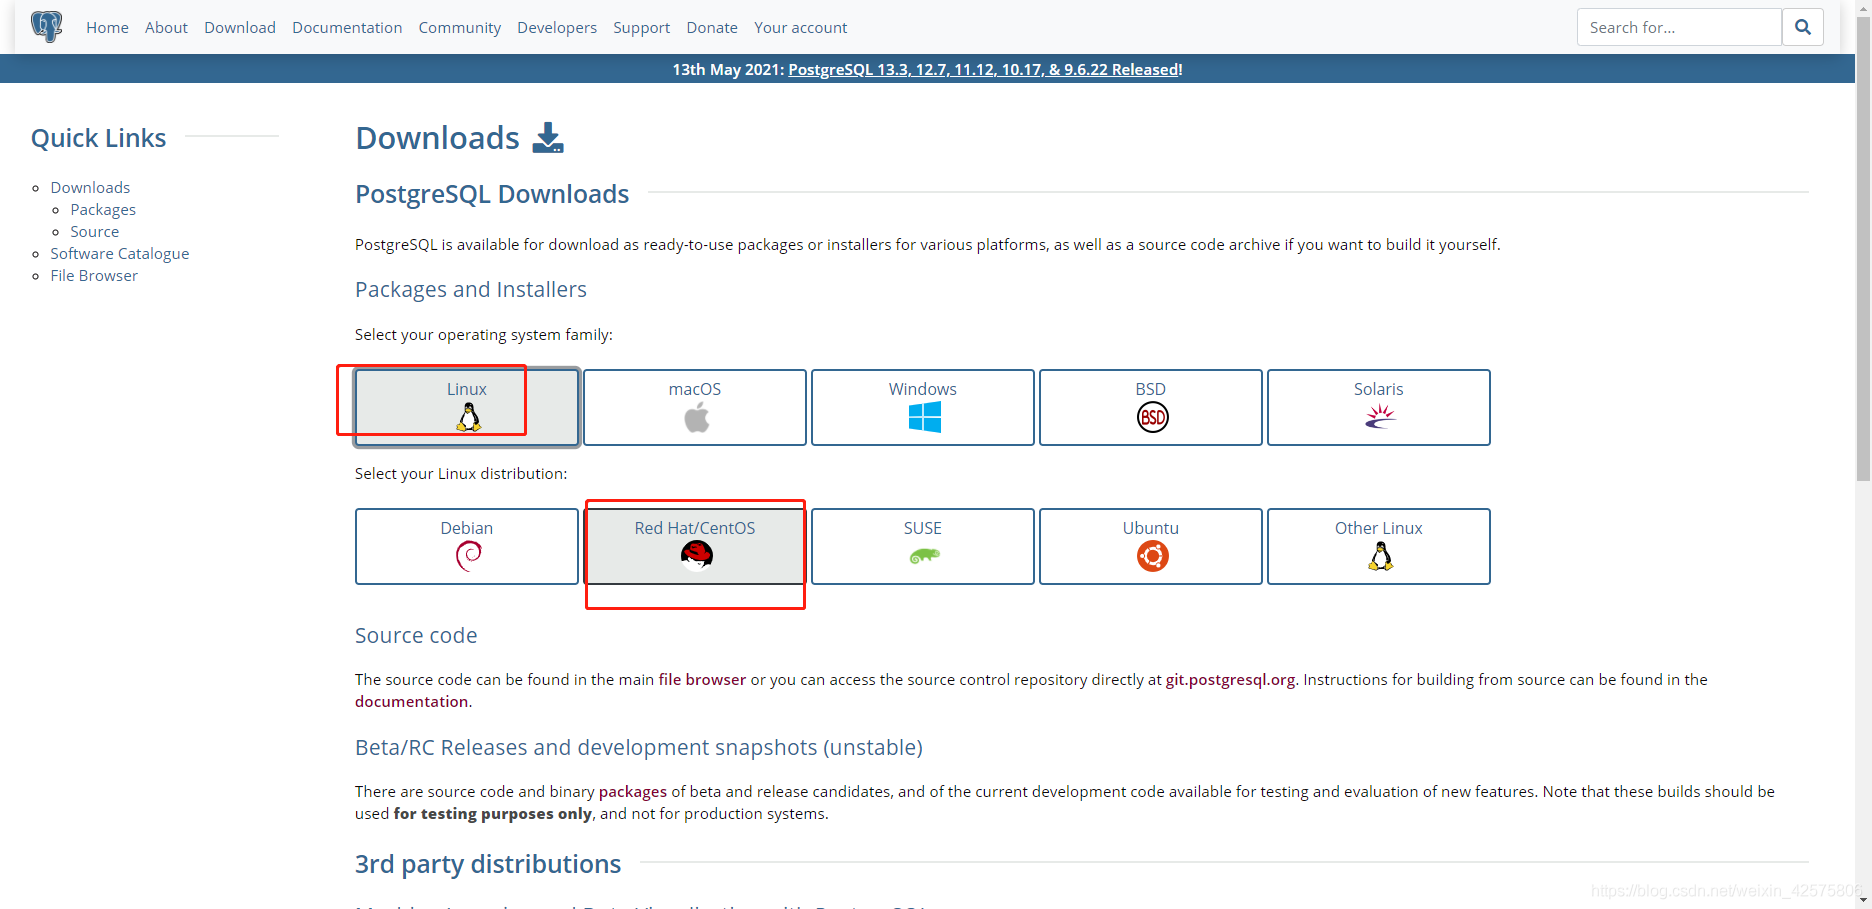Open the 13th May release announcement link
Screen dimensions: 1872x909
pyautogui.click(x=985, y=69)
